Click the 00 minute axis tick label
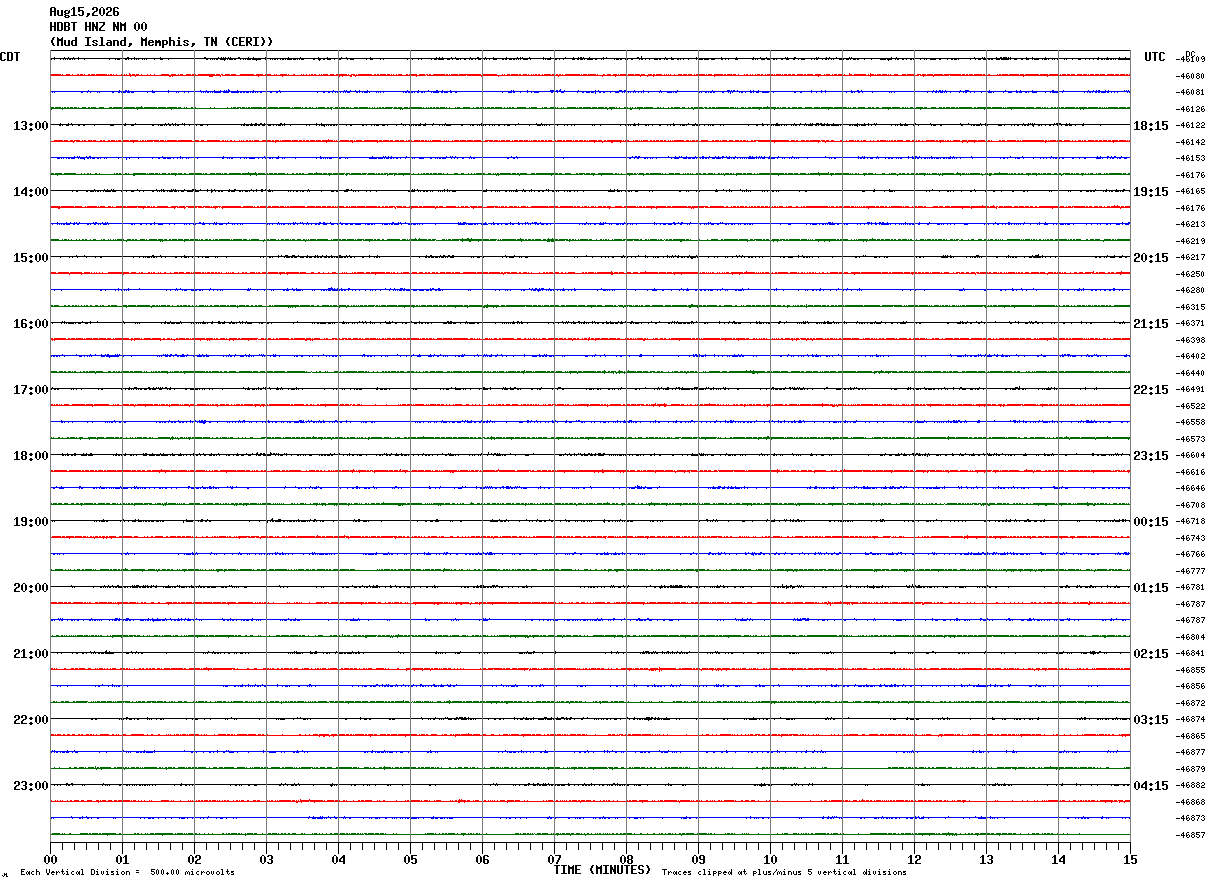Screen dimensions: 1210x886 pos(50,859)
